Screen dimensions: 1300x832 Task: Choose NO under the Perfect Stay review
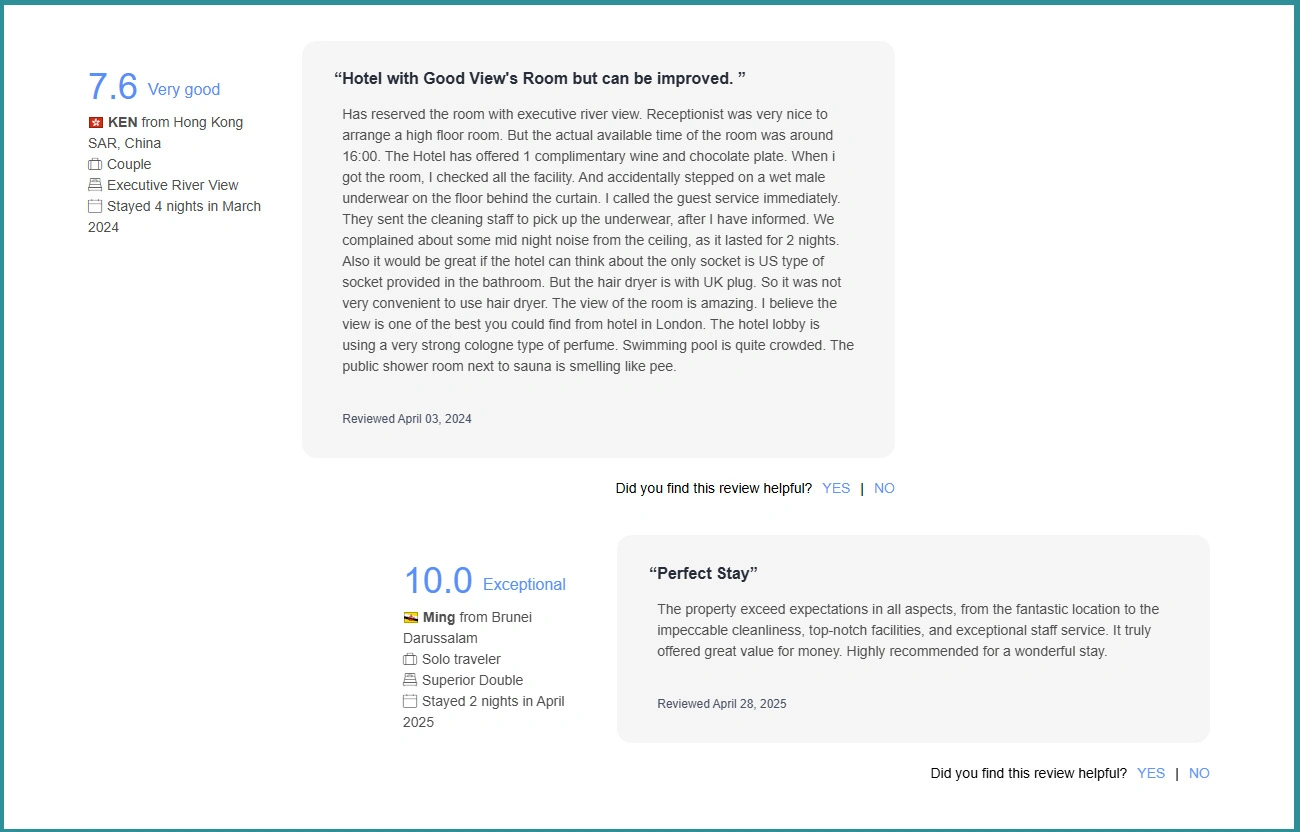pyautogui.click(x=1199, y=773)
